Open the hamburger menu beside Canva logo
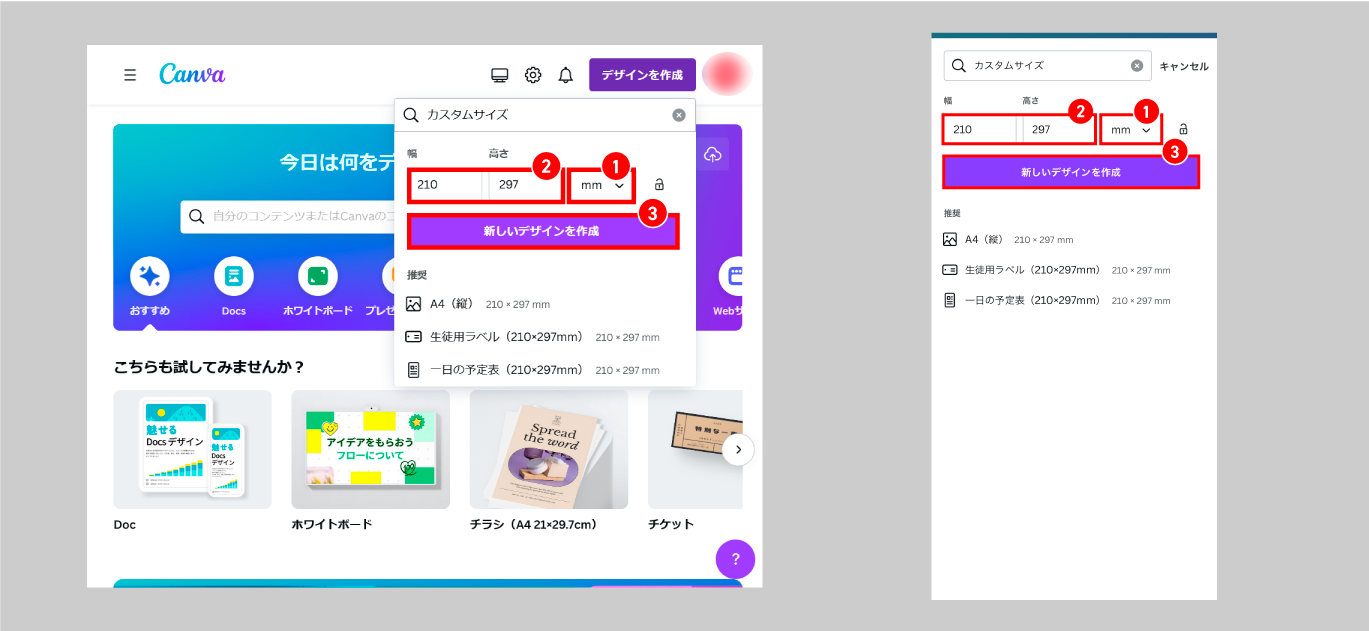 [x=130, y=75]
